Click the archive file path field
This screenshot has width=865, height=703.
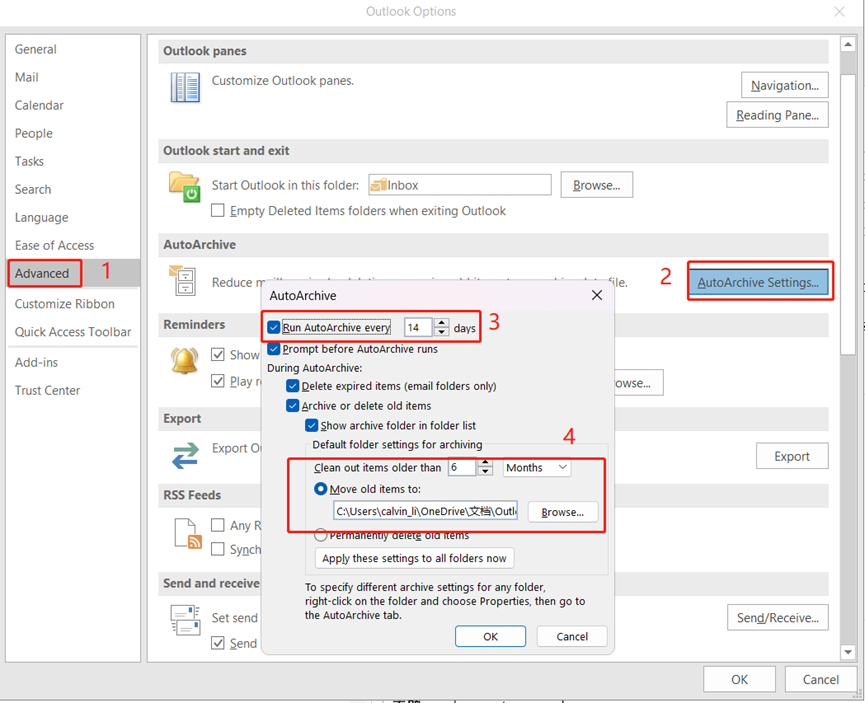click(x=425, y=511)
